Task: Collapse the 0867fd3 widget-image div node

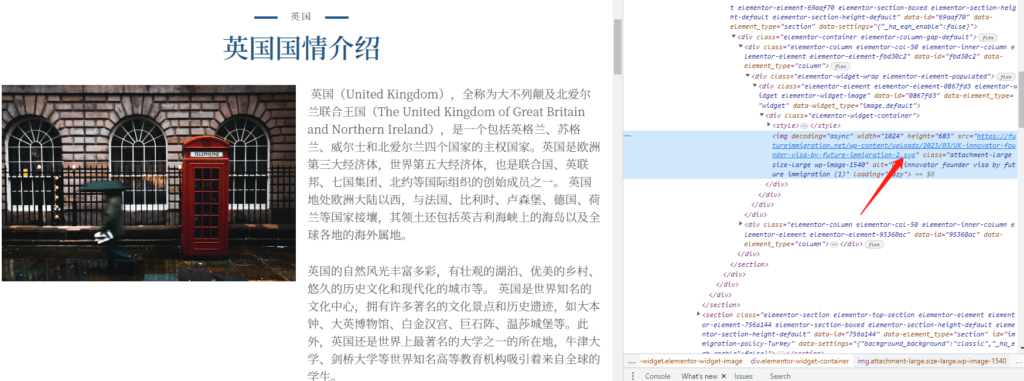Action: pos(755,86)
